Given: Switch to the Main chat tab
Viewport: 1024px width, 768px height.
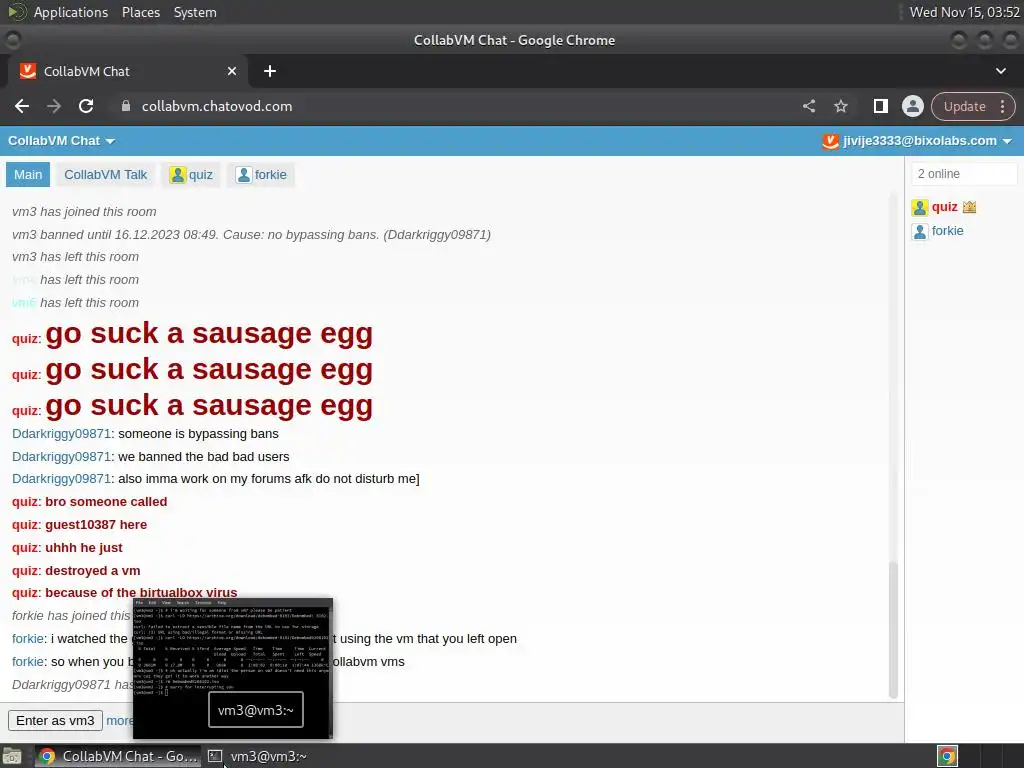Looking at the screenshot, I should click(x=28, y=175).
